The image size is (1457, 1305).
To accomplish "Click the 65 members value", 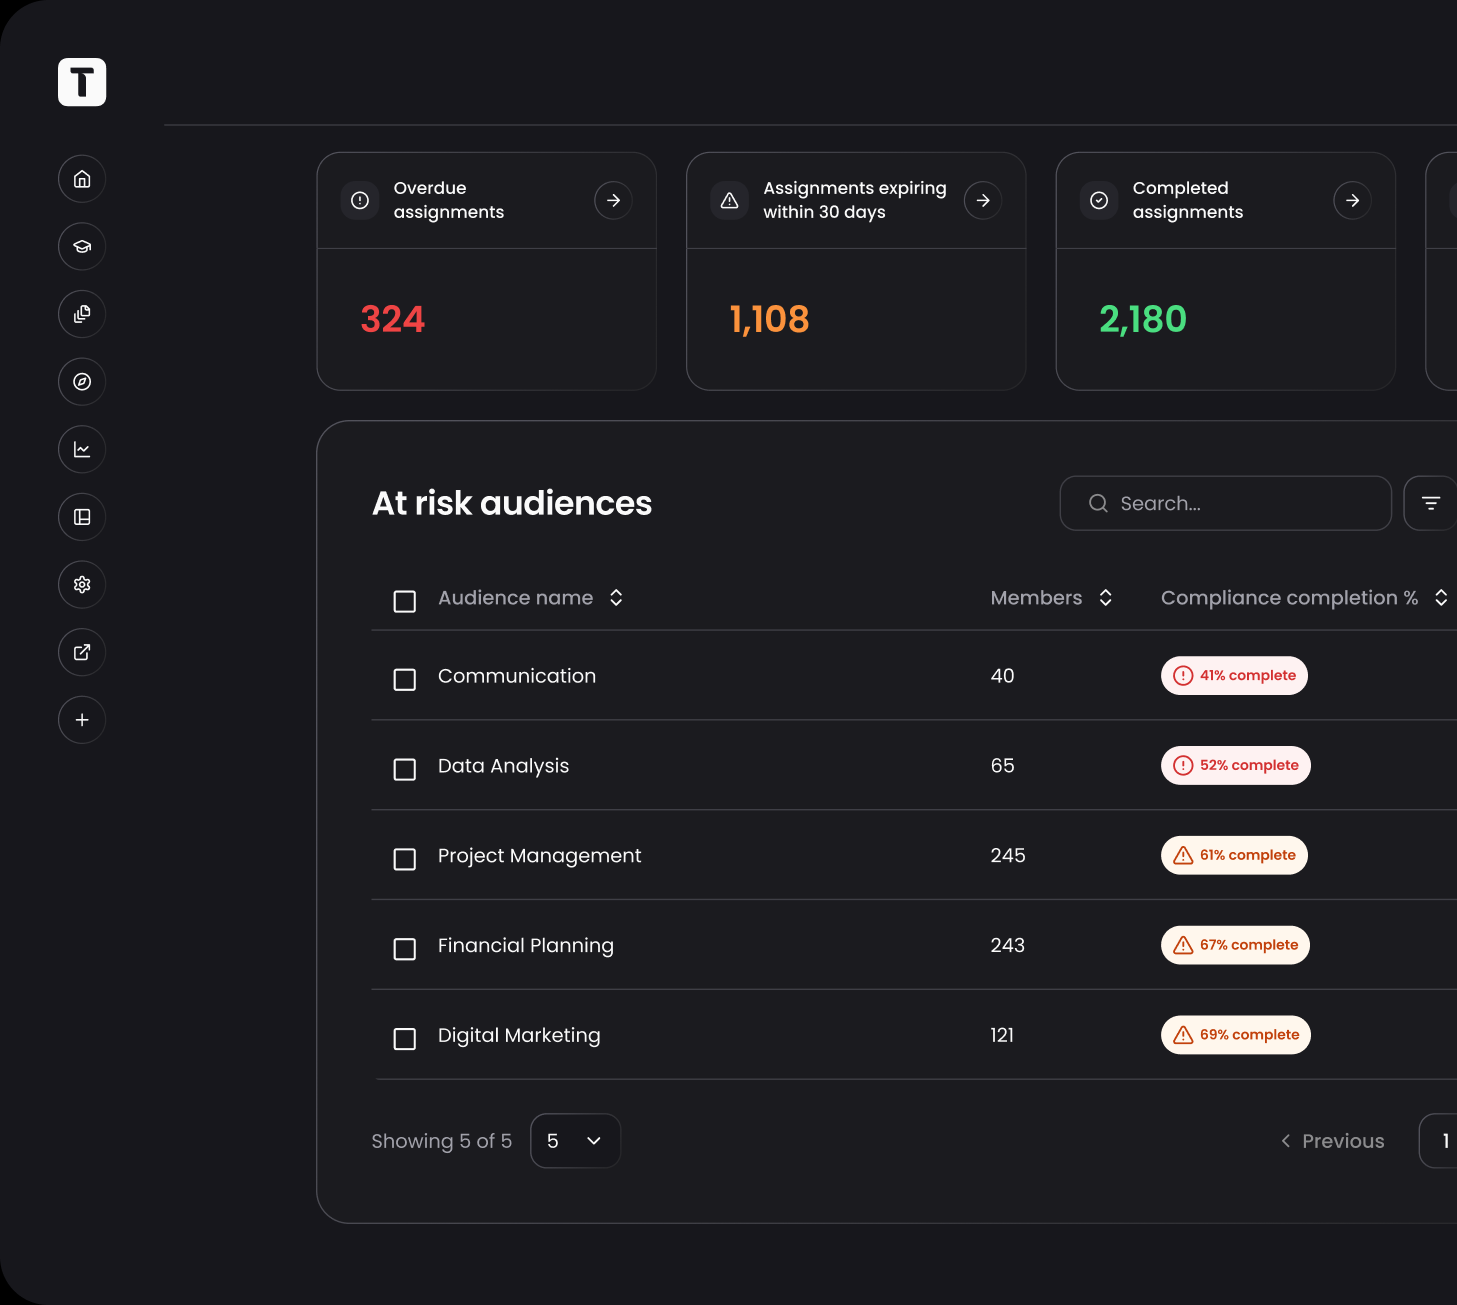I will 1003,766.
